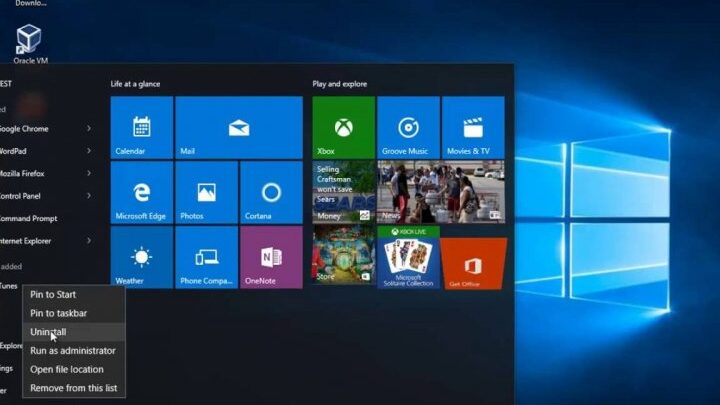Launch Command Prompt from the list
Image resolution: width=720 pixels, height=405 pixels.
(x=28, y=219)
